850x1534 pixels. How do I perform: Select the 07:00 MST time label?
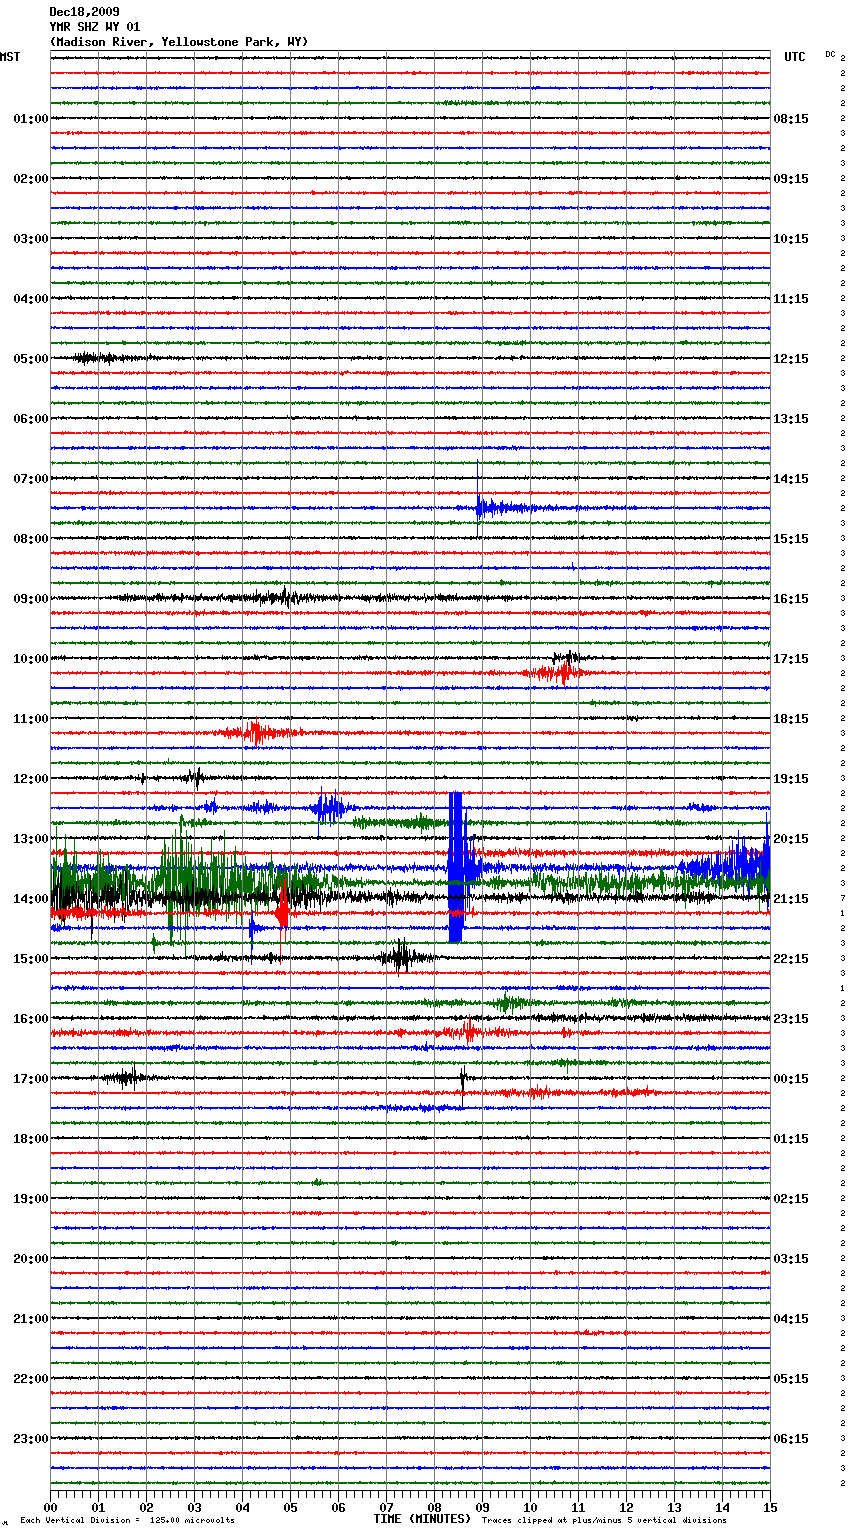[31, 479]
